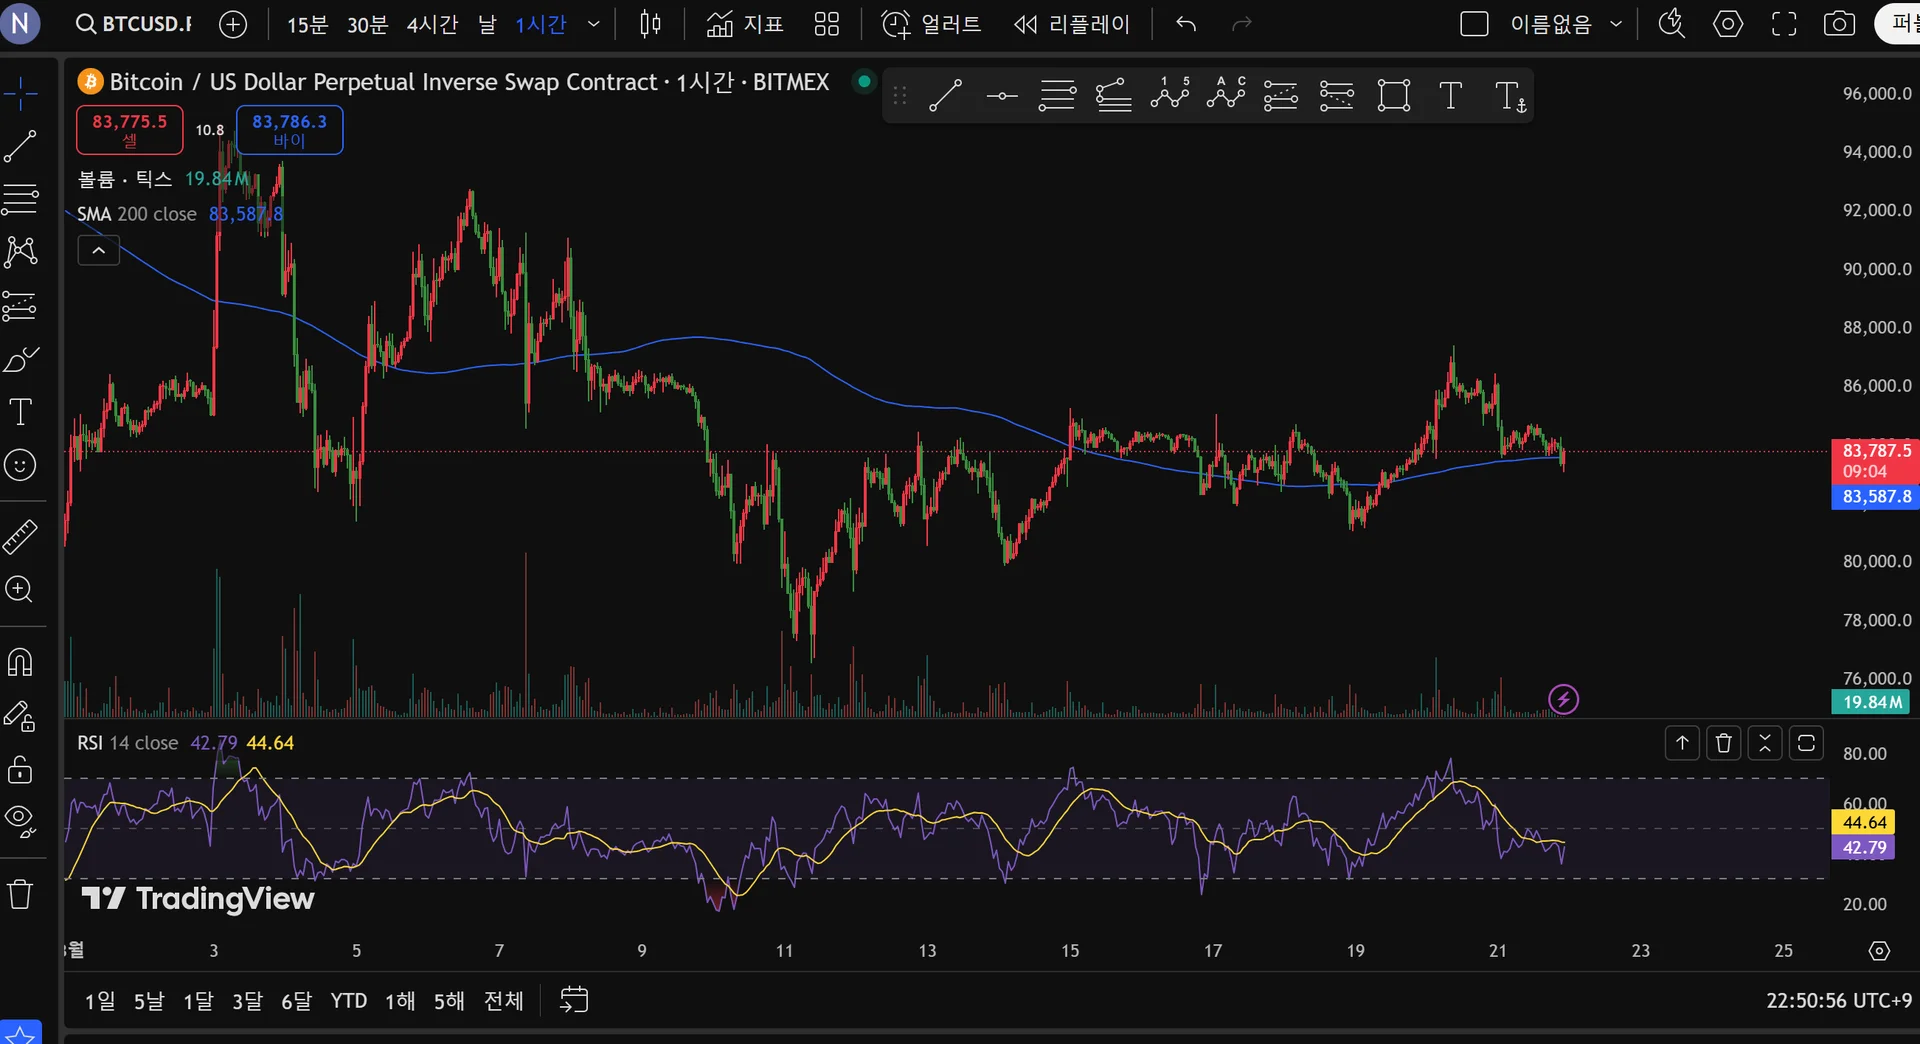
Task: Expand the 이름없음 layout dropdown arrow
Action: click(1616, 24)
